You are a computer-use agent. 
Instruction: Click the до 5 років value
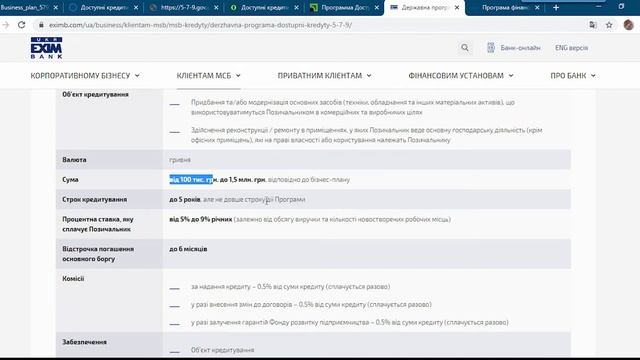[x=184, y=200]
